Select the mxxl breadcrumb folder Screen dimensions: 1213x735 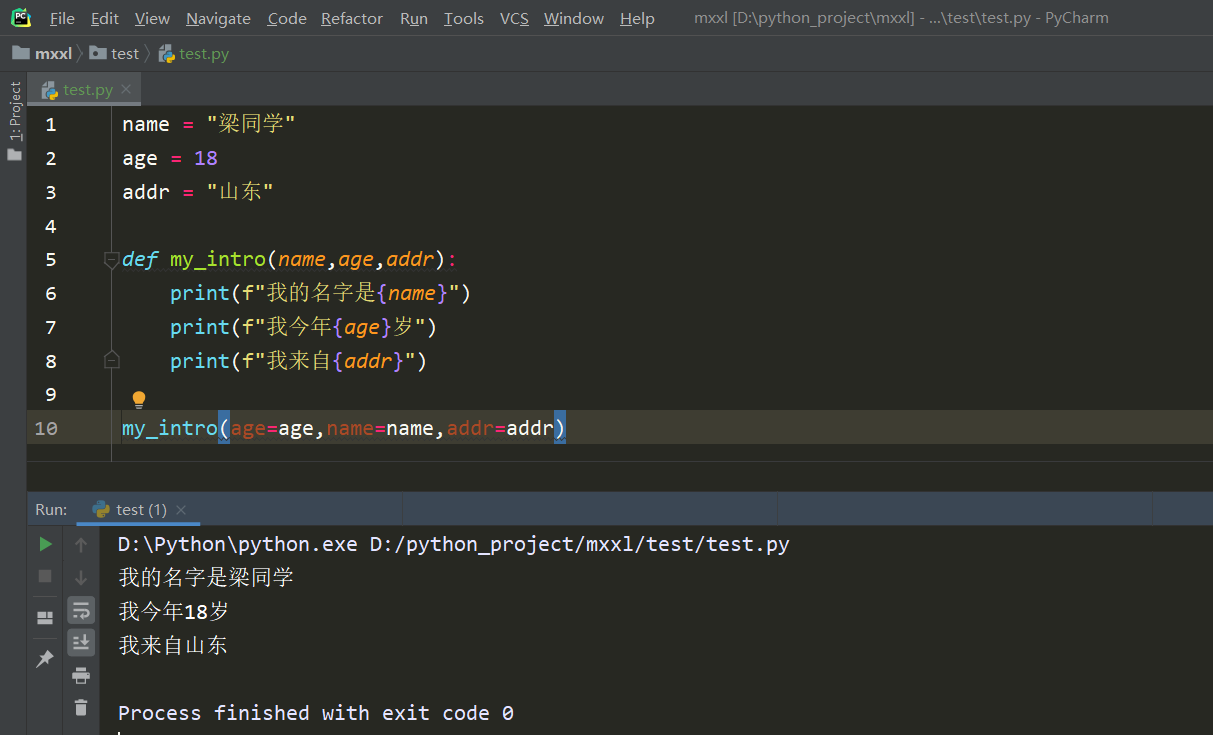[42, 53]
